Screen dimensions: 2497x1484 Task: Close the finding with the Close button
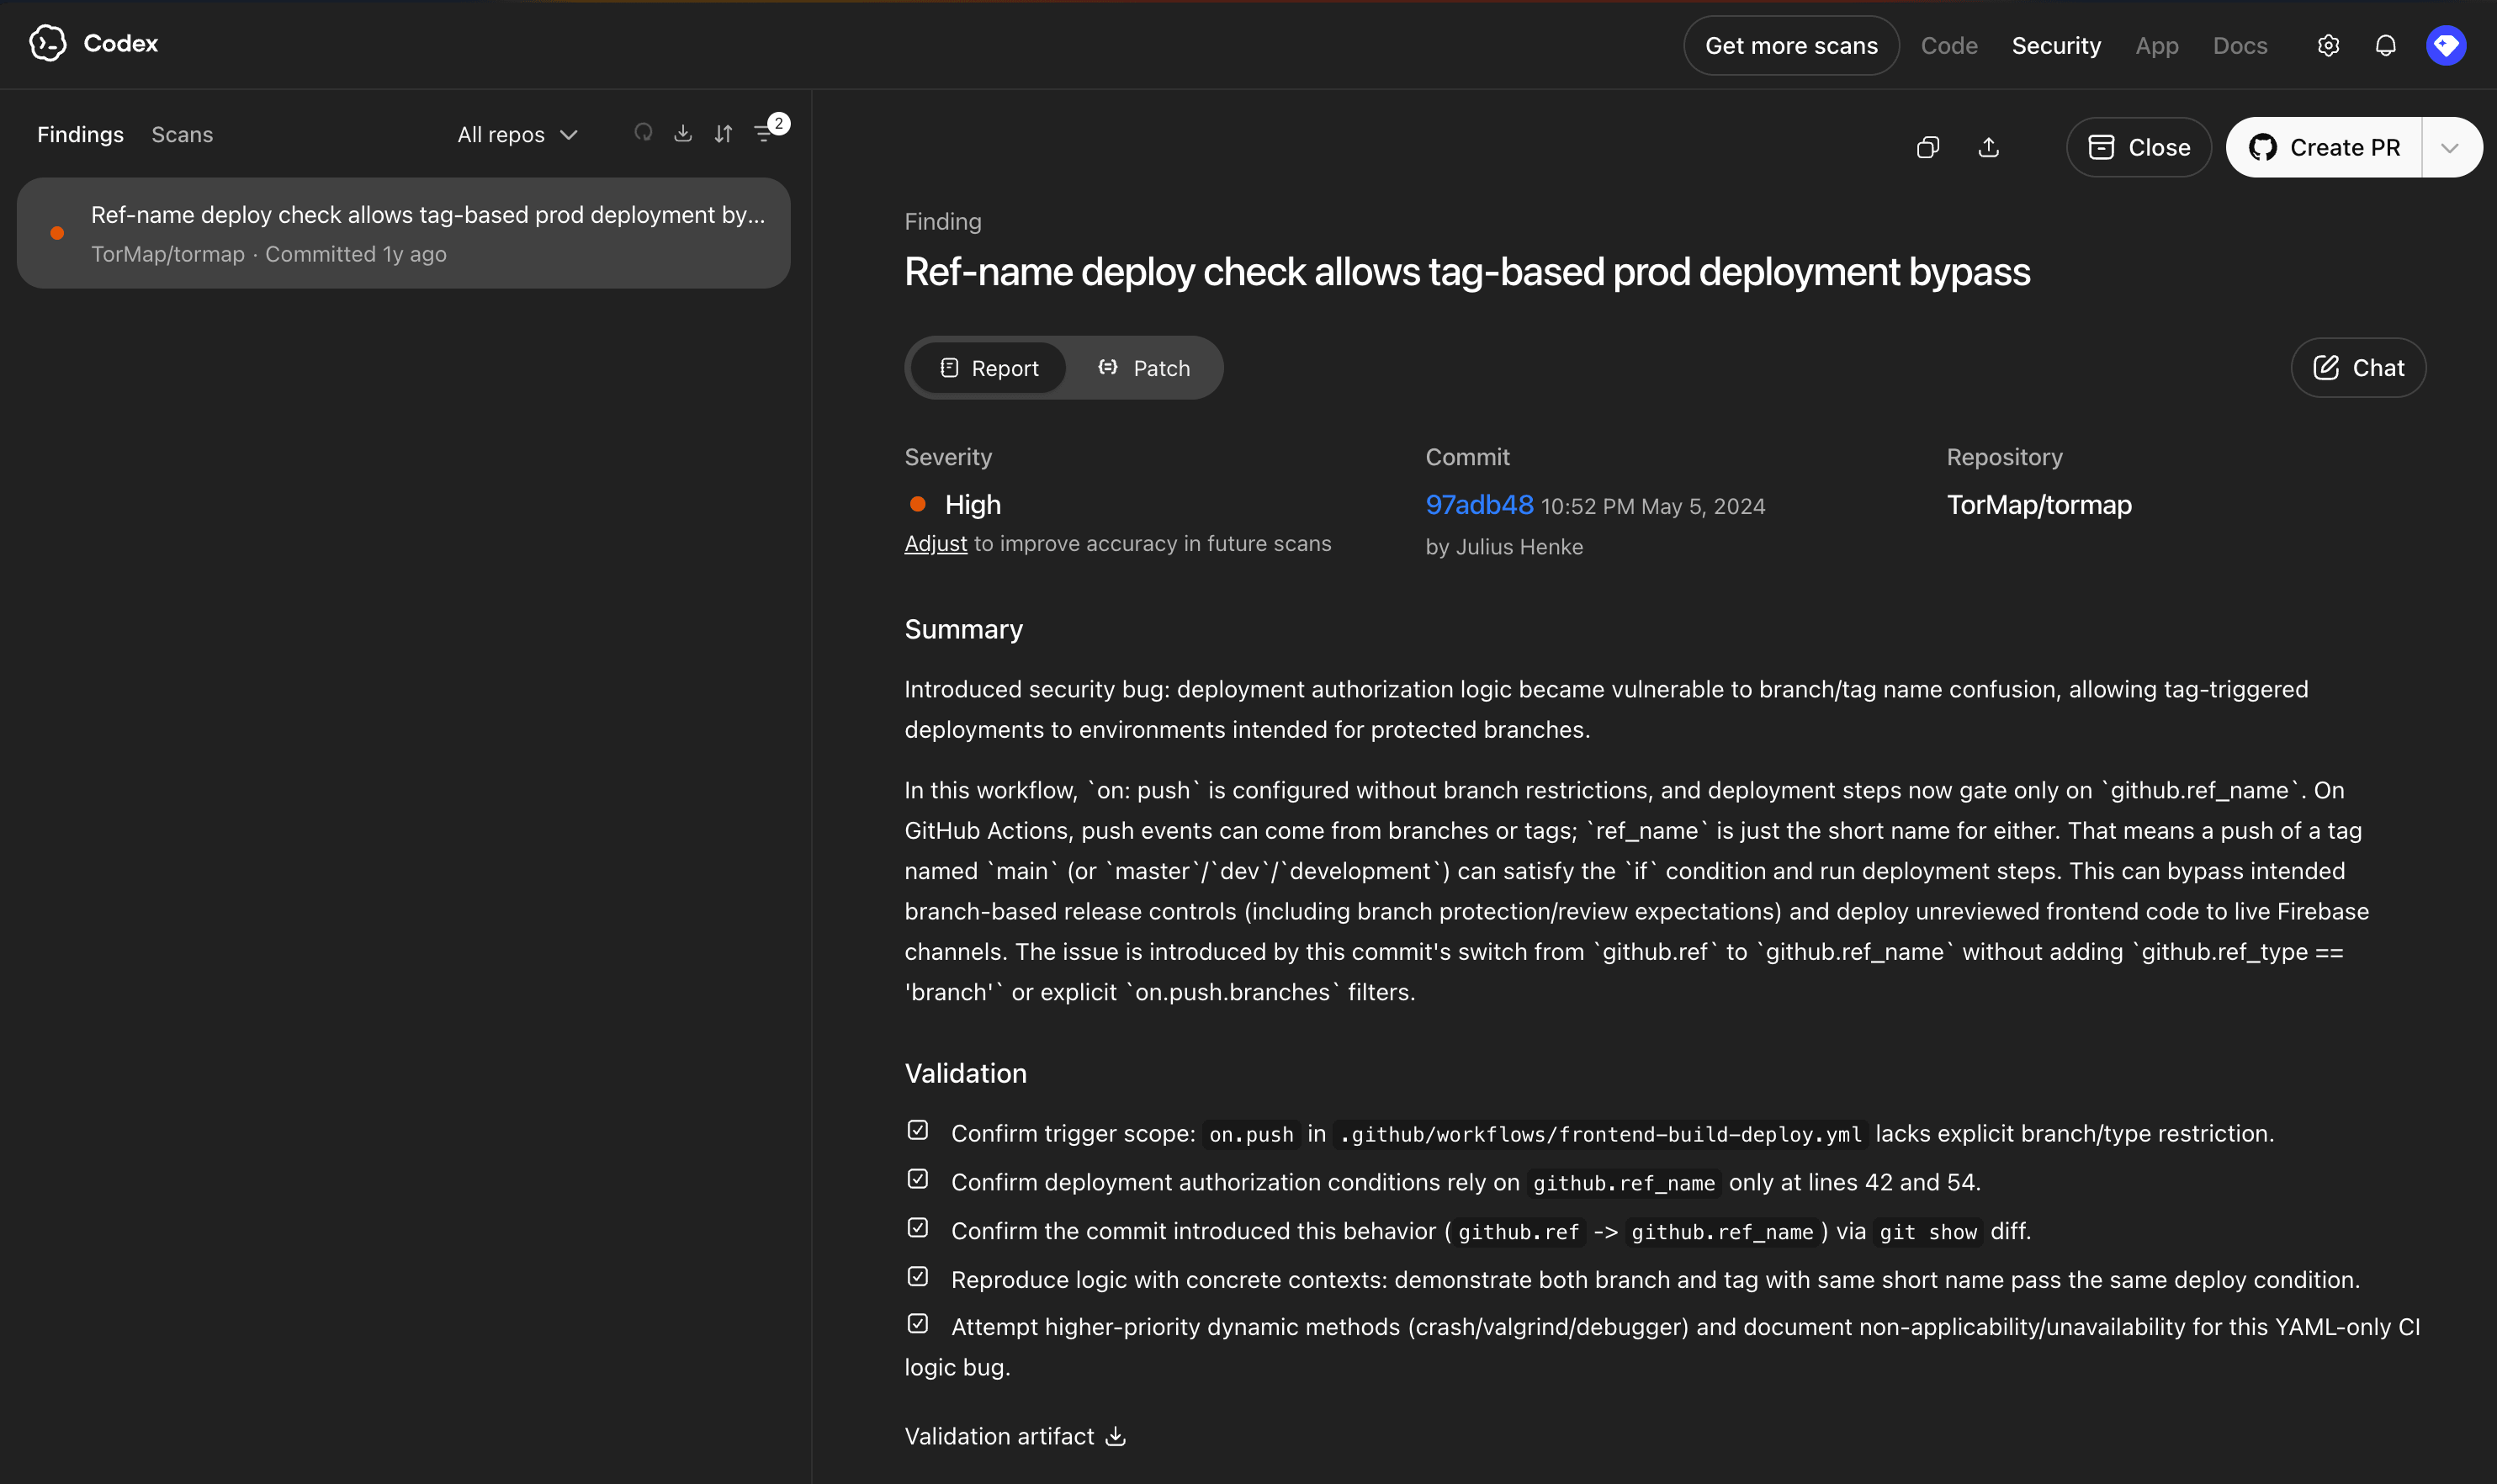click(x=2138, y=148)
